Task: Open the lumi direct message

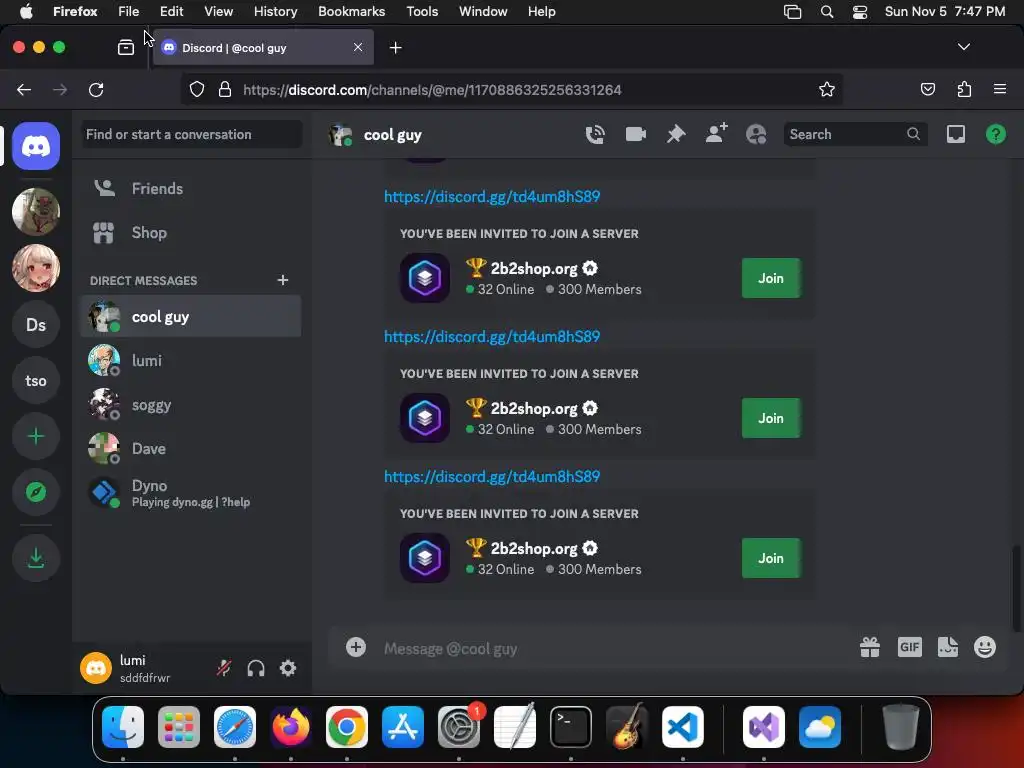Action: tap(191, 360)
